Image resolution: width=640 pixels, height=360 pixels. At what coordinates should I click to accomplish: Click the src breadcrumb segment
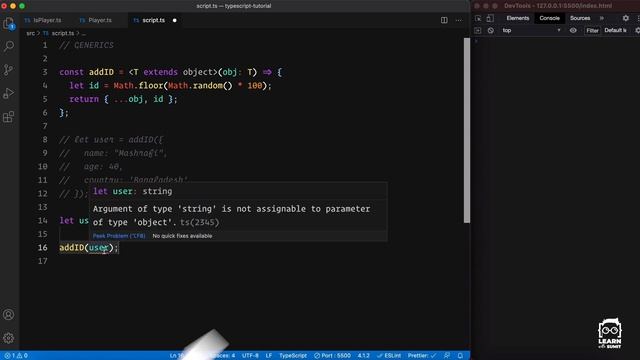[x=31, y=33]
